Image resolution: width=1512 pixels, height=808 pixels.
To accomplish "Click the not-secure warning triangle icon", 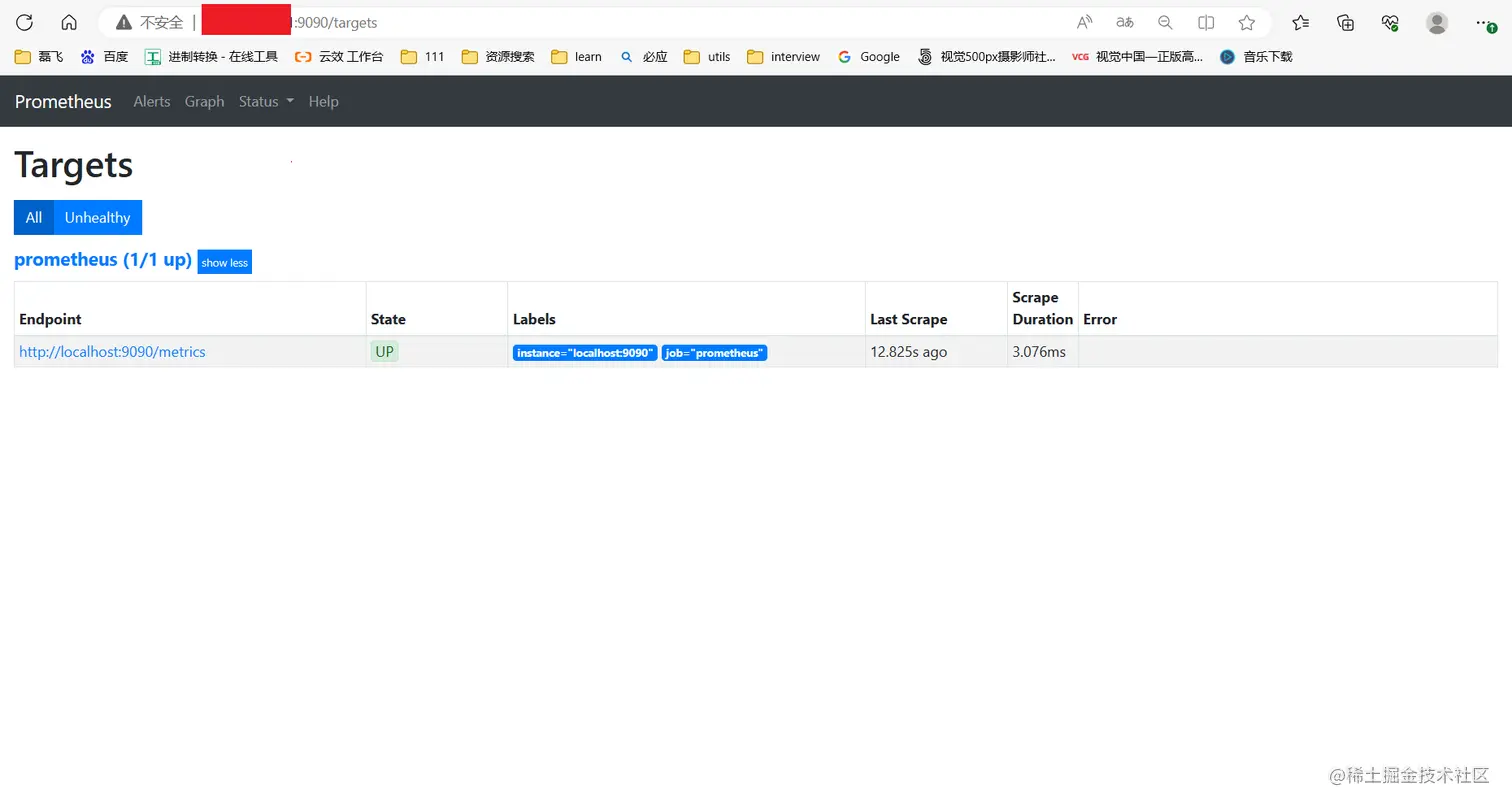I will click(124, 22).
